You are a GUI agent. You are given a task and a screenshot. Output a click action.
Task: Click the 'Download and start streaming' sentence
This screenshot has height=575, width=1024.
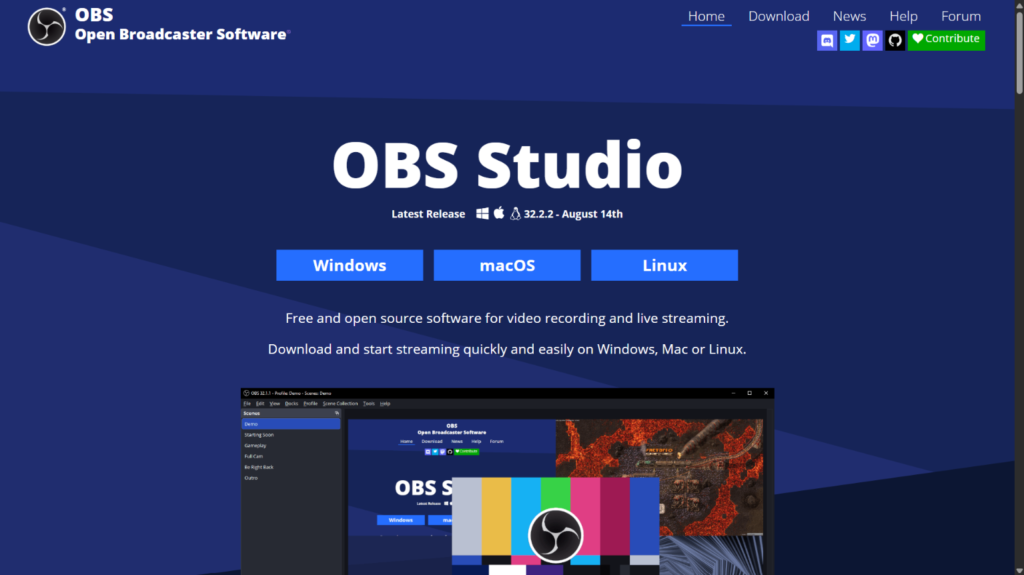tap(507, 349)
